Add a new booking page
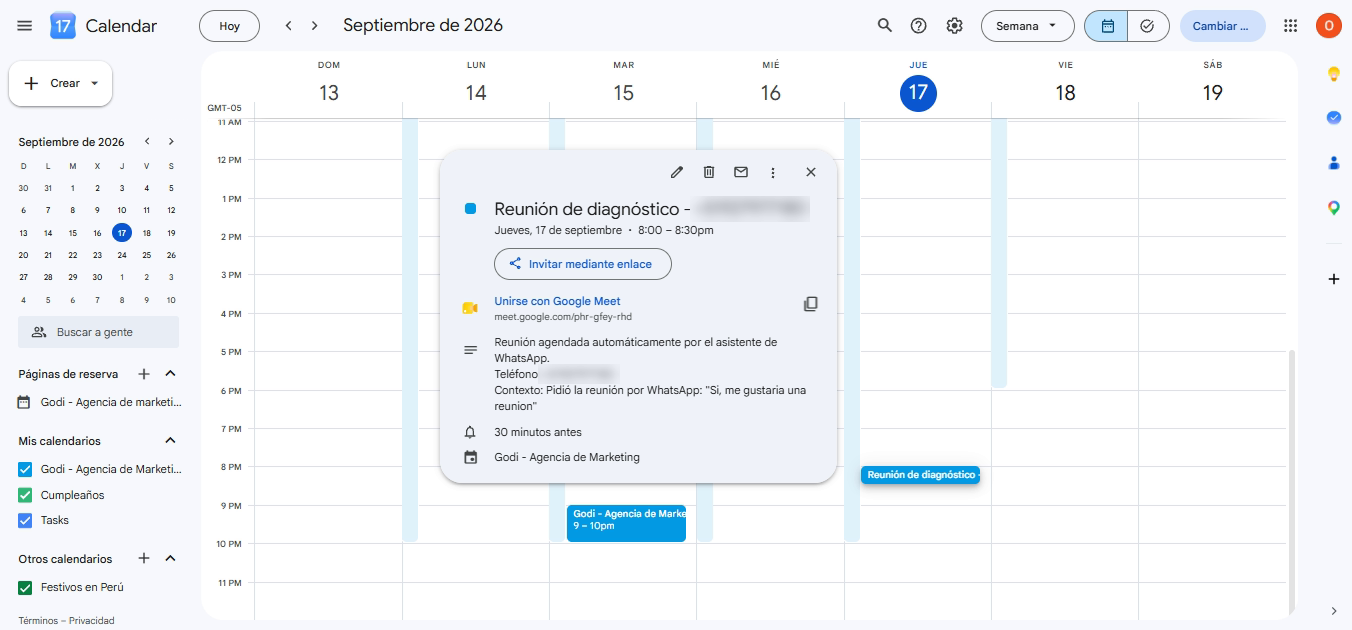 pos(144,374)
